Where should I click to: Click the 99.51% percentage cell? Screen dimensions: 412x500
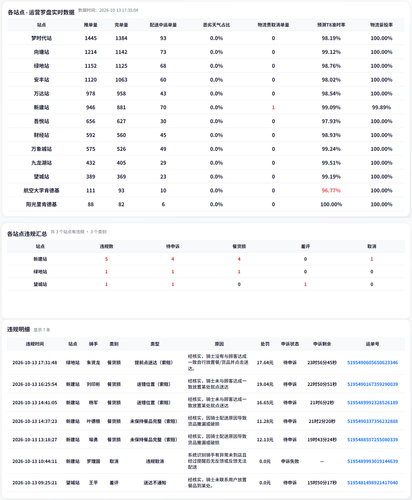tap(331, 163)
